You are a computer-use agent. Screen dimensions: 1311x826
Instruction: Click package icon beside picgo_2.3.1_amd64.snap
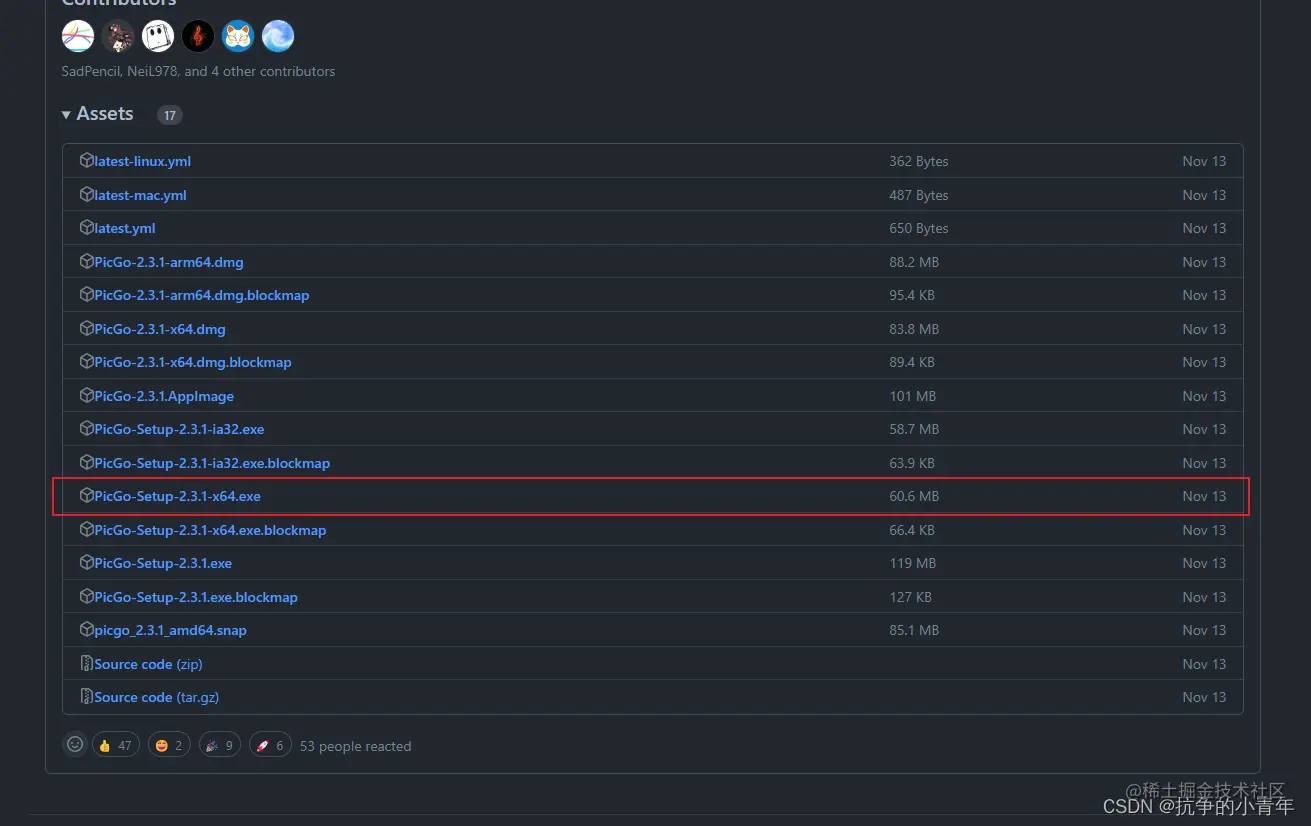click(x=86, y=630)
